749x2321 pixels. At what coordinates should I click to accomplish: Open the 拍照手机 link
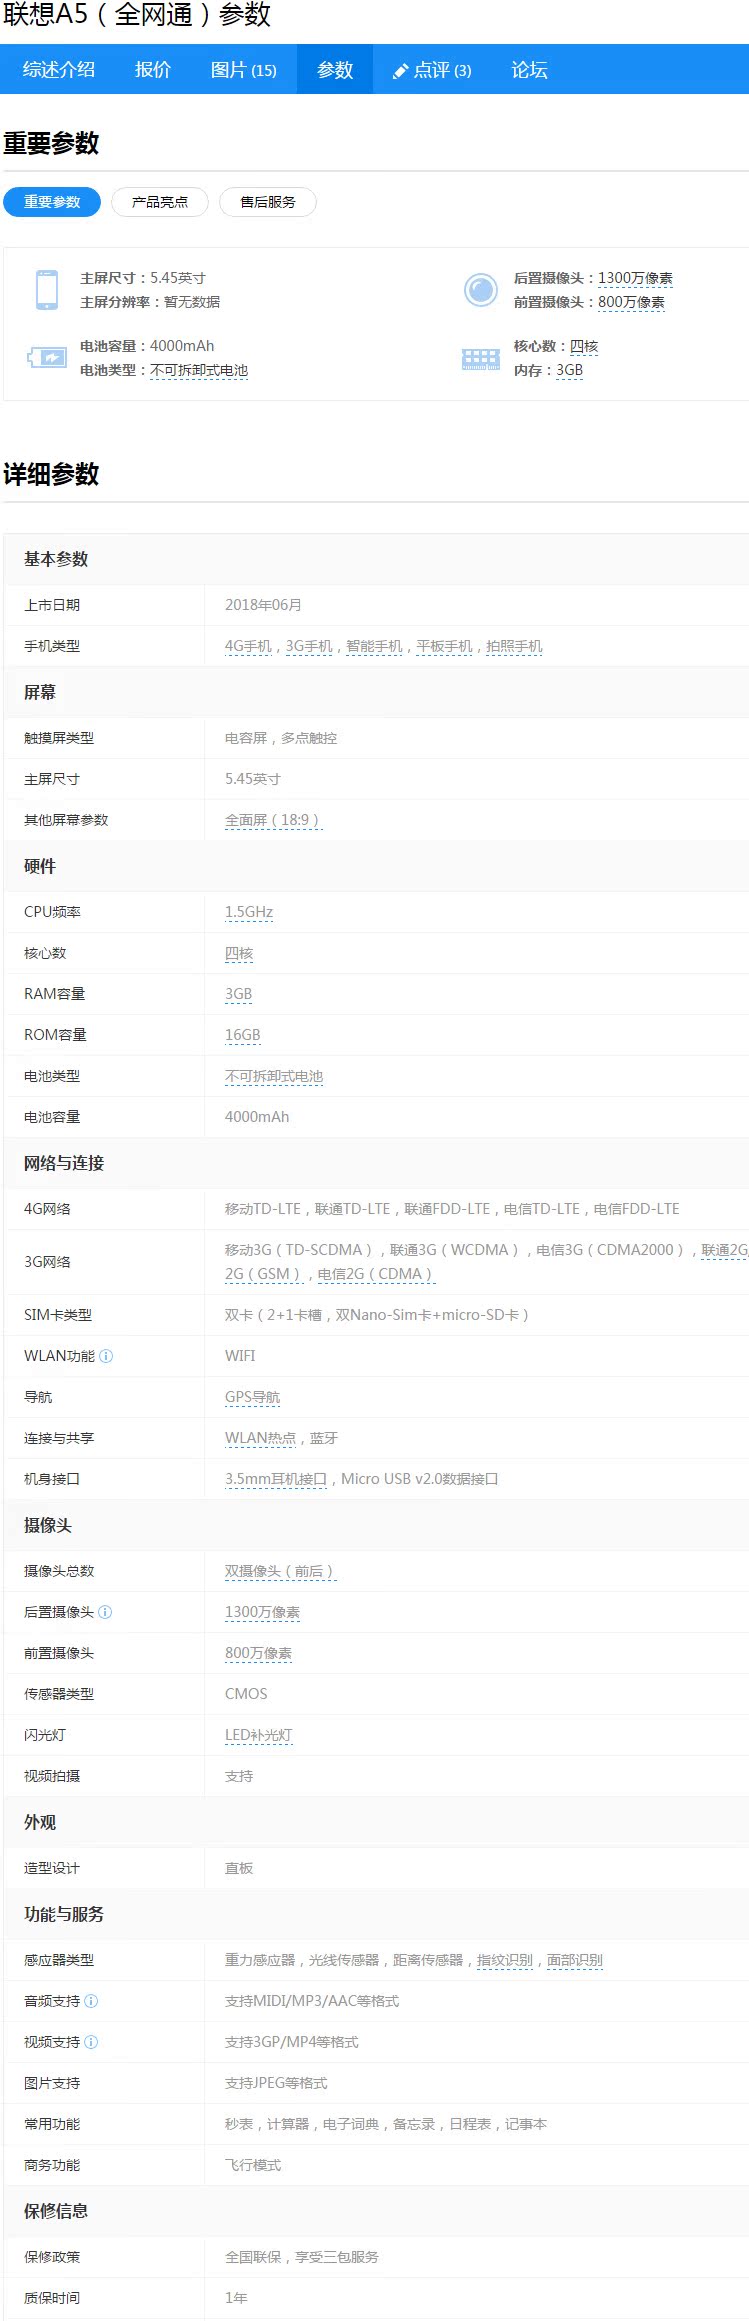(514, 646)
